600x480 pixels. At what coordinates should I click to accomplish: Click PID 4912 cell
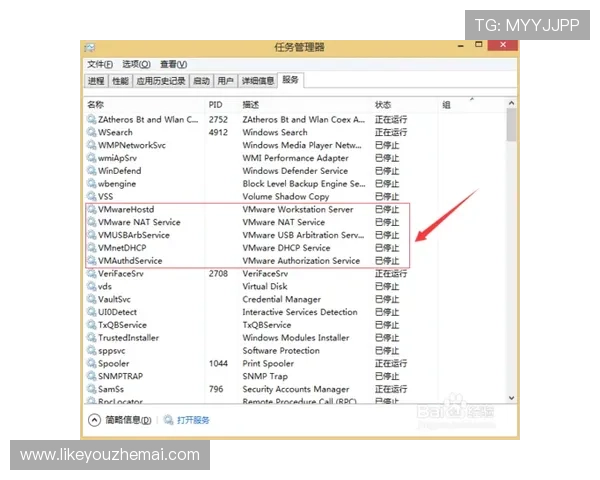tap(218, 132)
